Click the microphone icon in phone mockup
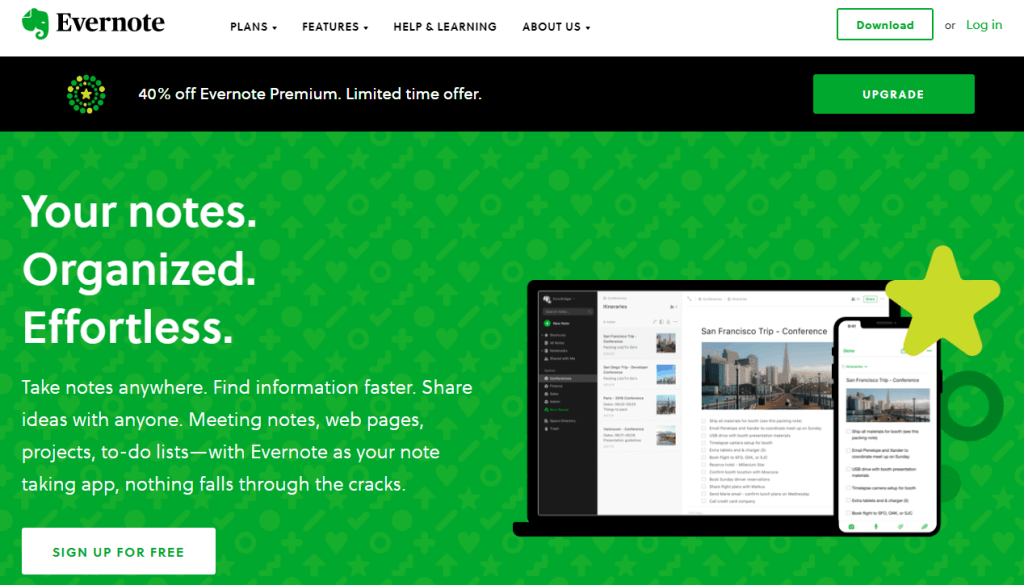Image resolution: width=1024 pixels, height=585 pixels. pos(876,526)
